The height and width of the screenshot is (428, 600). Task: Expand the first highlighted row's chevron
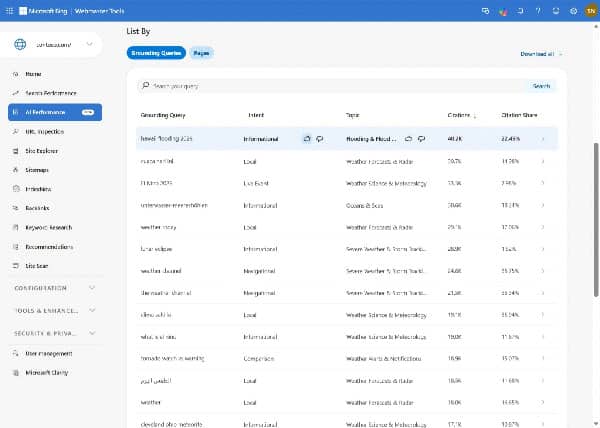[x=543, y=139]
